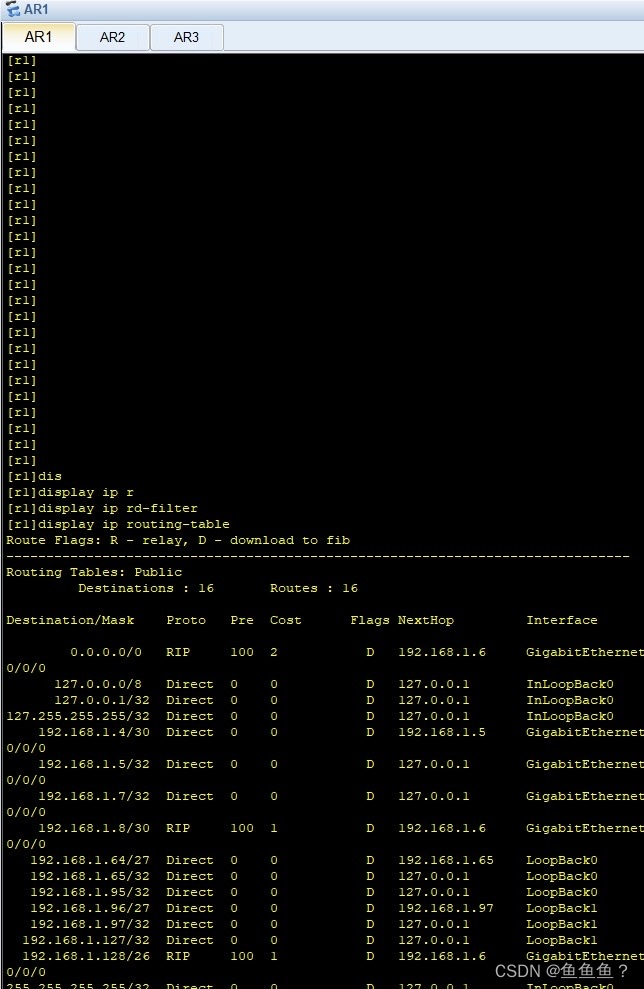Click the 127.0.0.1/32 destination entry

point(102,700)
